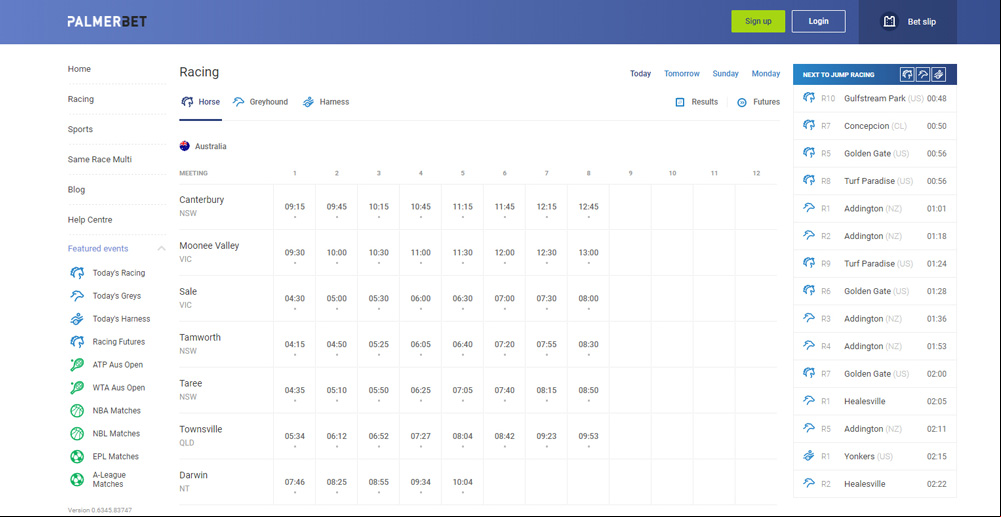Open the Canterbury NSW meeting
Image resolution: width=1001 pixels, height=517 pixels.
[202, 206]
